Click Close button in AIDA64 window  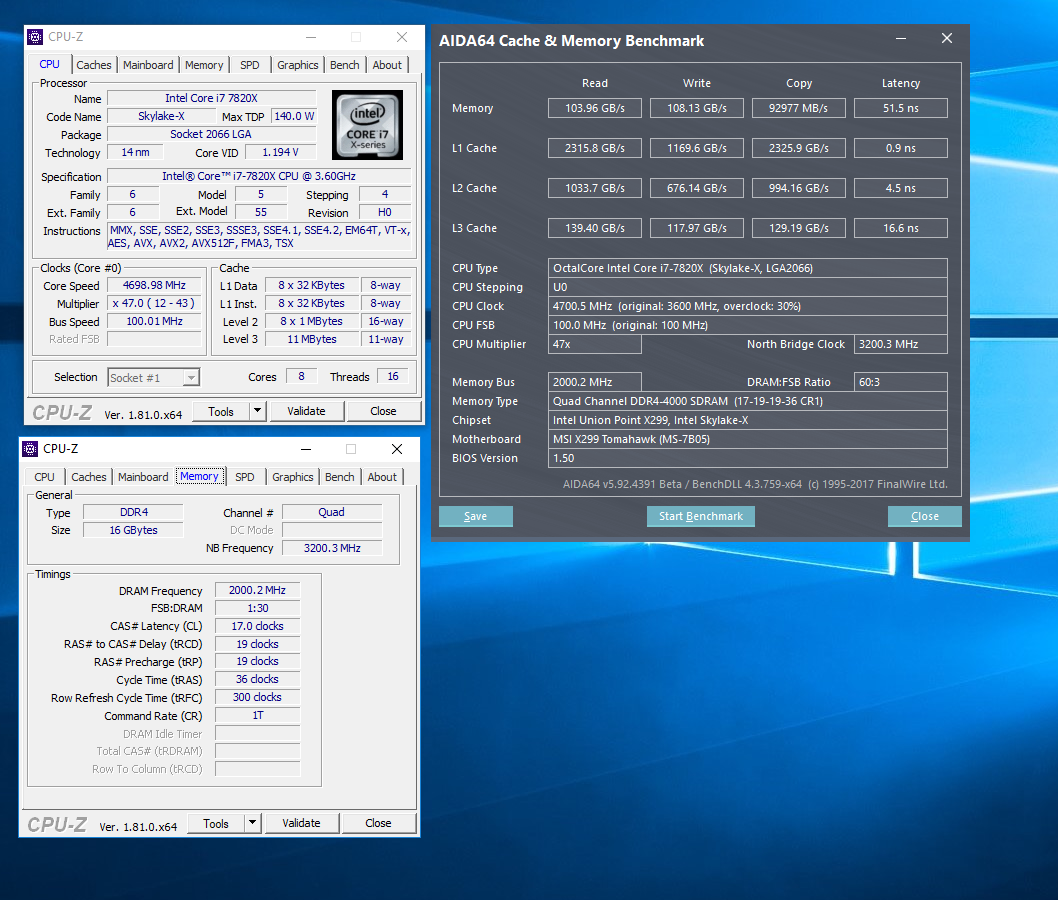(x=925, y=516)
